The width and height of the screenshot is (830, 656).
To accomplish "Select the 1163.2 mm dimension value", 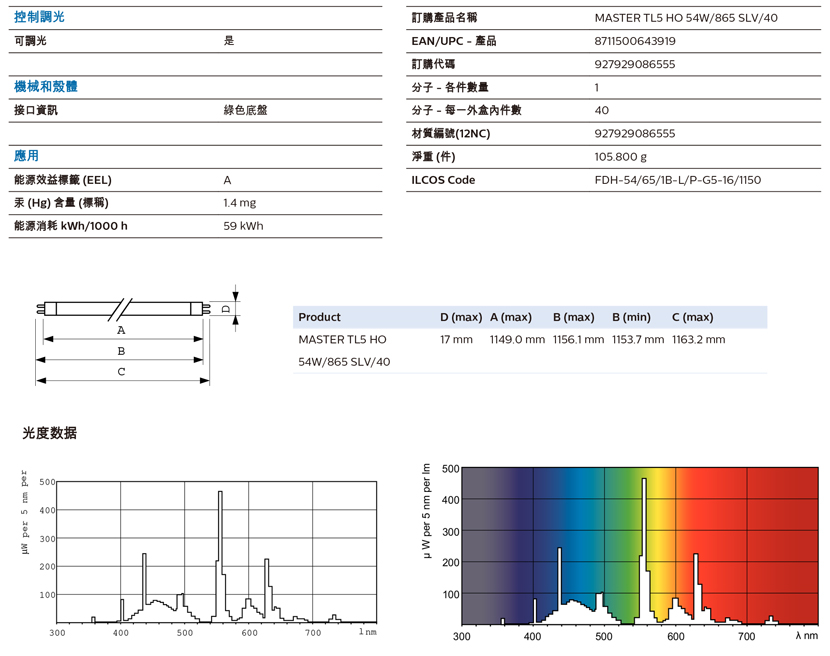I will pos(699,339).
